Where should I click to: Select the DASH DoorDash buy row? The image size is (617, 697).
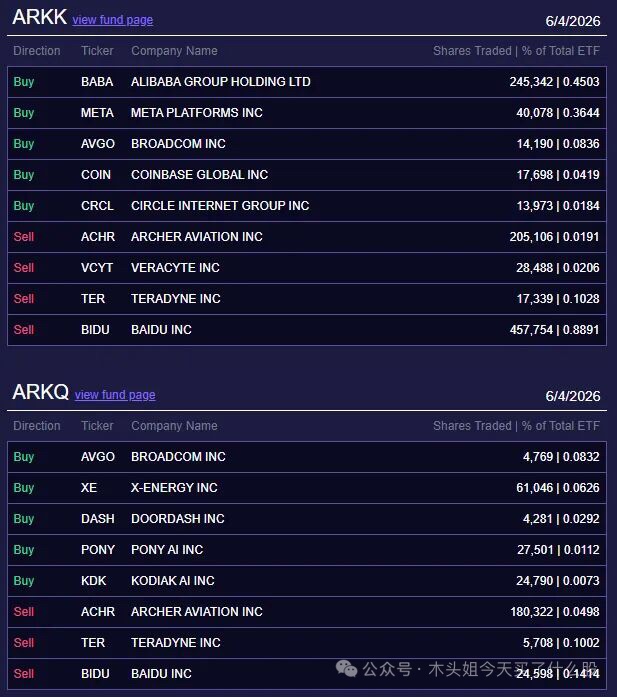(307, 519)
